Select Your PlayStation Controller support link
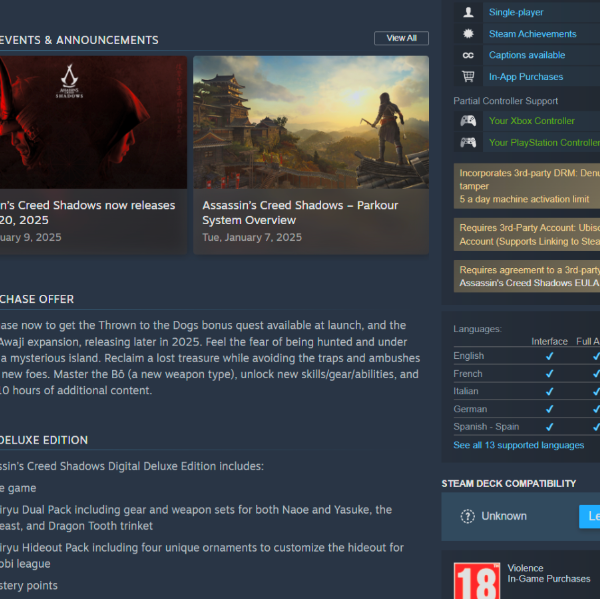Viewport: 600px width, 599px height. [x=544, y=142]
